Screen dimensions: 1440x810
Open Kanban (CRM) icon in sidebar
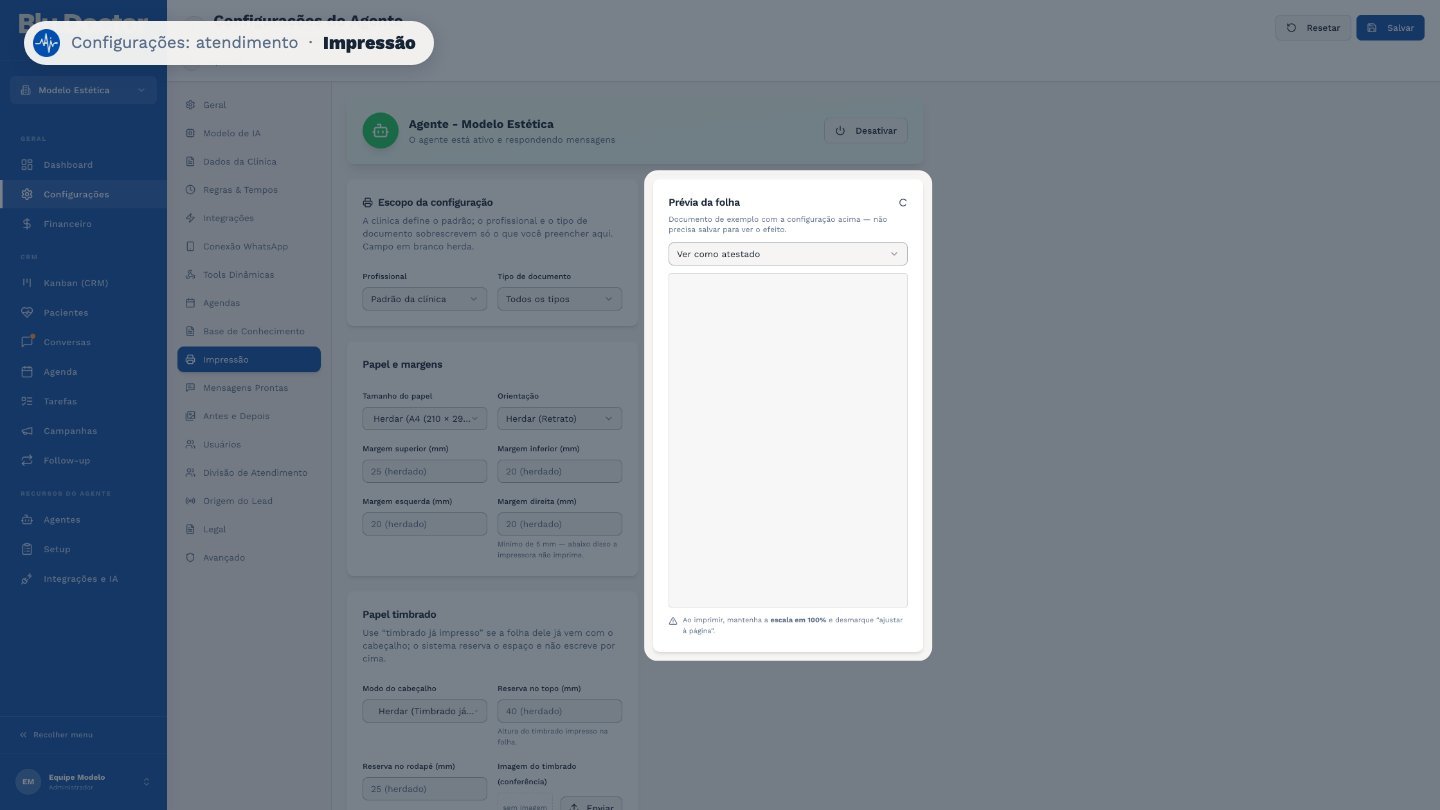coord(27,283)
